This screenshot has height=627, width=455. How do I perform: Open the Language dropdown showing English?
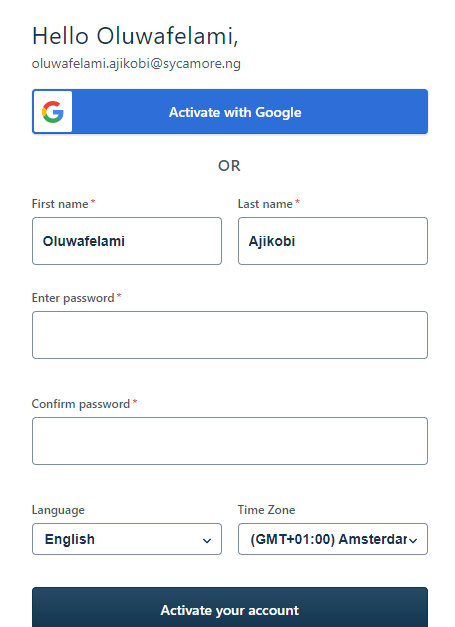pos(127,539)
